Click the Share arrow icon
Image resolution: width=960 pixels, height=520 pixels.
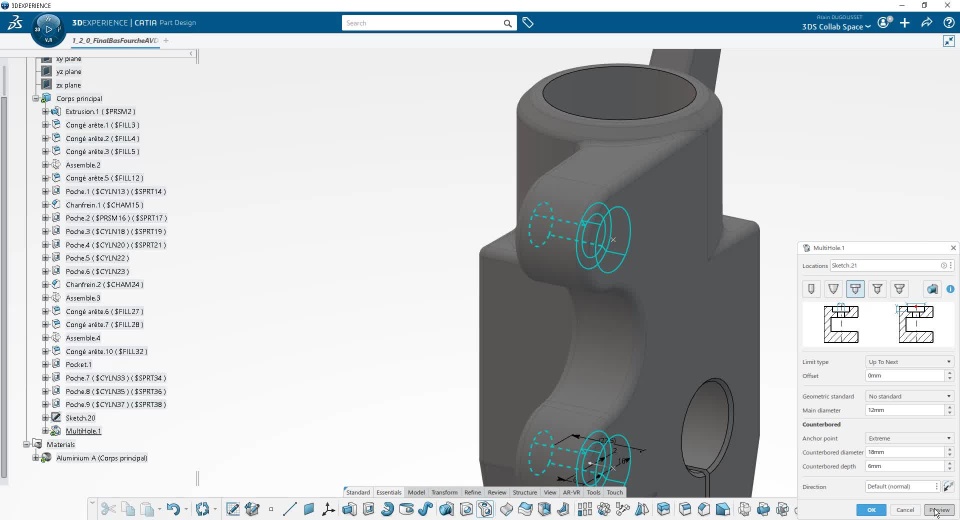(x=927, y=23)
